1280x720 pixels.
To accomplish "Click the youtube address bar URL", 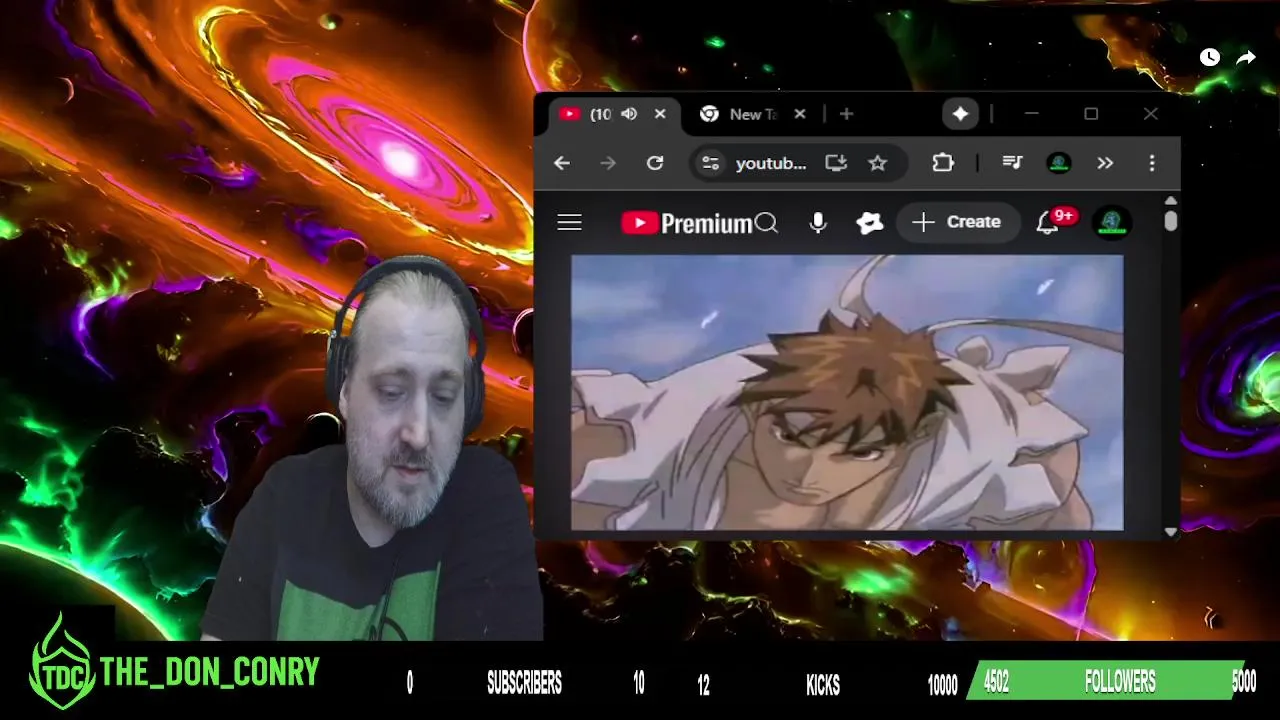I will point(771,163).
